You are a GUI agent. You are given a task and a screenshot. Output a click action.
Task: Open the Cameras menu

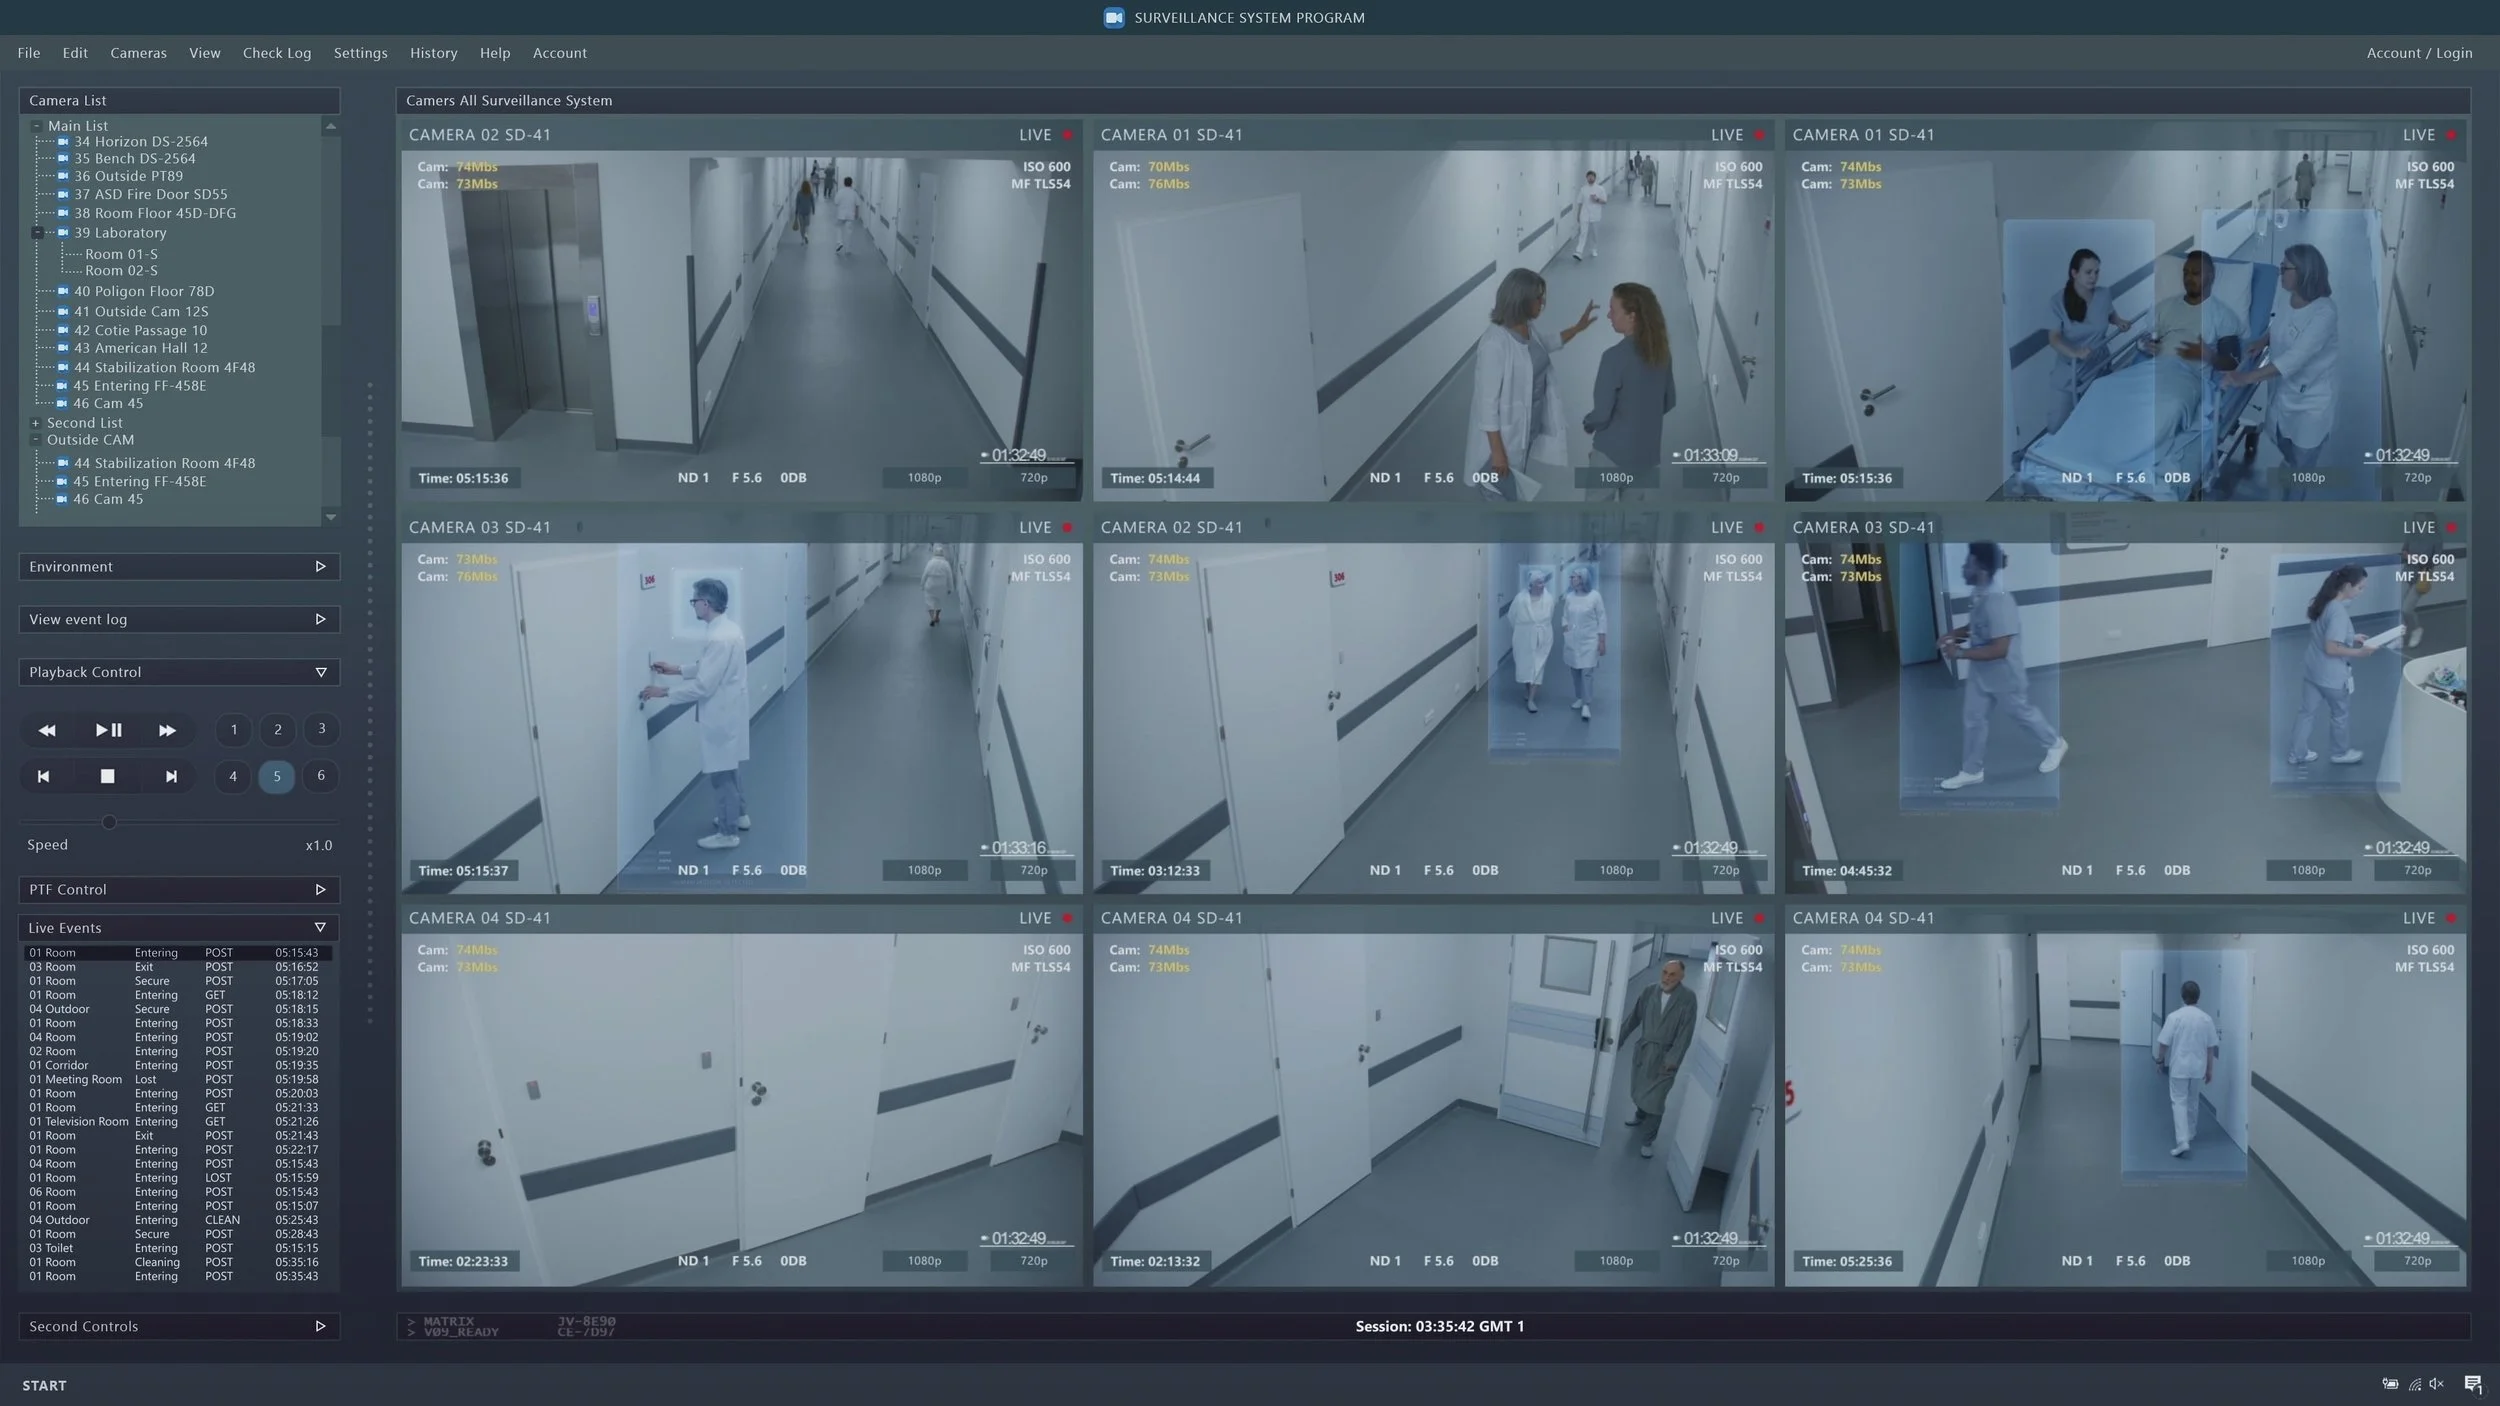click(x=138, y=53)
